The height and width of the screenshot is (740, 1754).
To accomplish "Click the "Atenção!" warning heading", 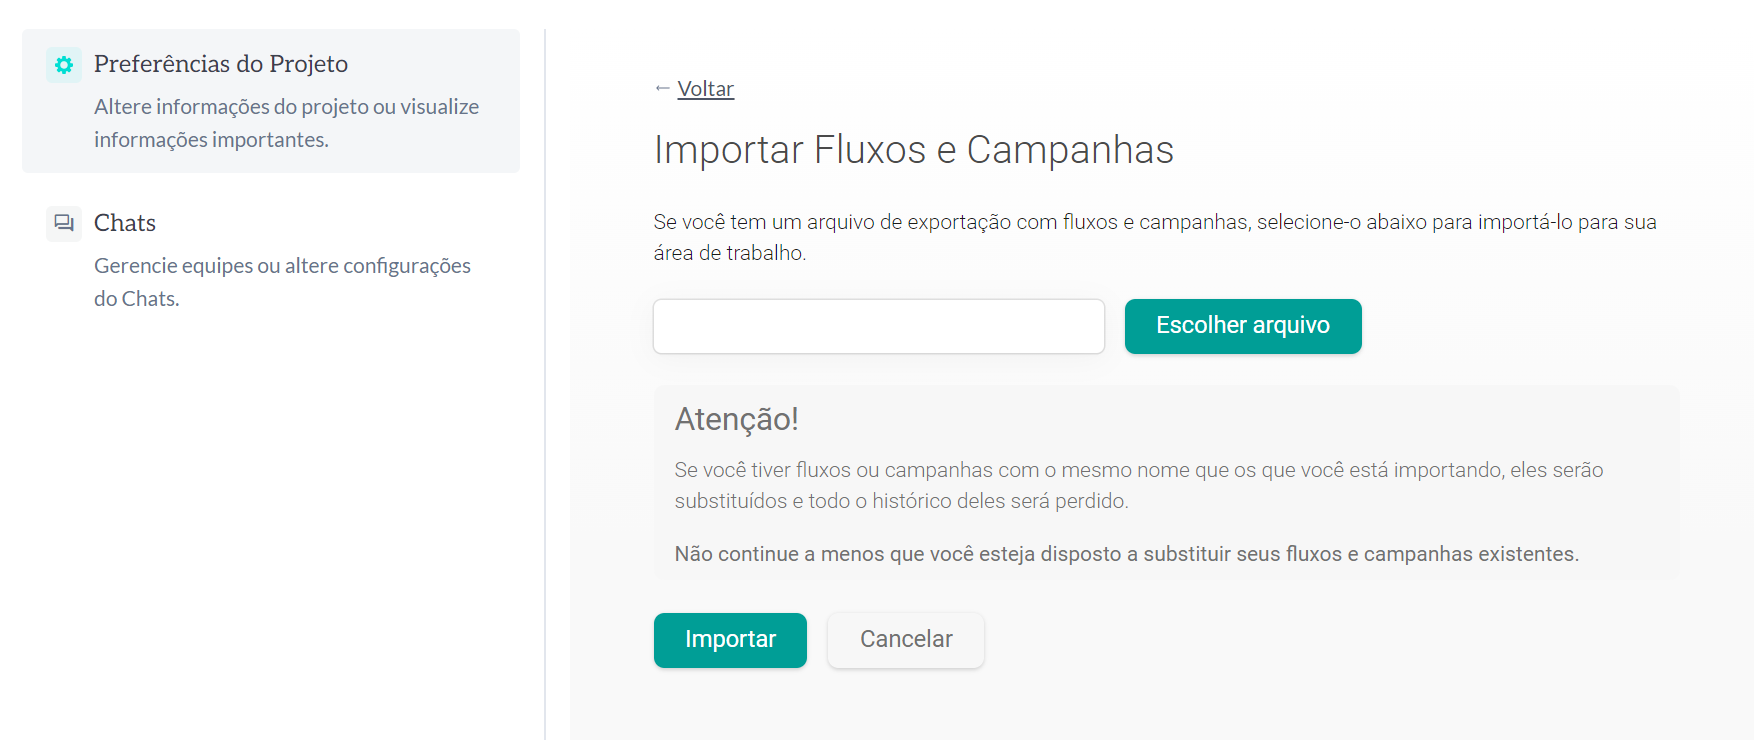I will pos(736,419).
